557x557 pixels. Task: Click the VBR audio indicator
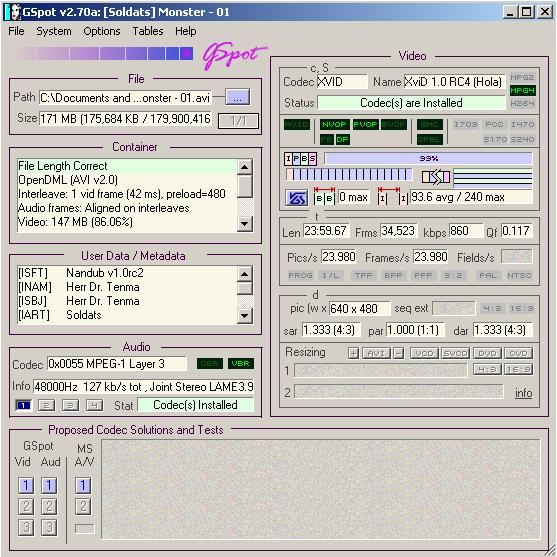tap(241, 363)
